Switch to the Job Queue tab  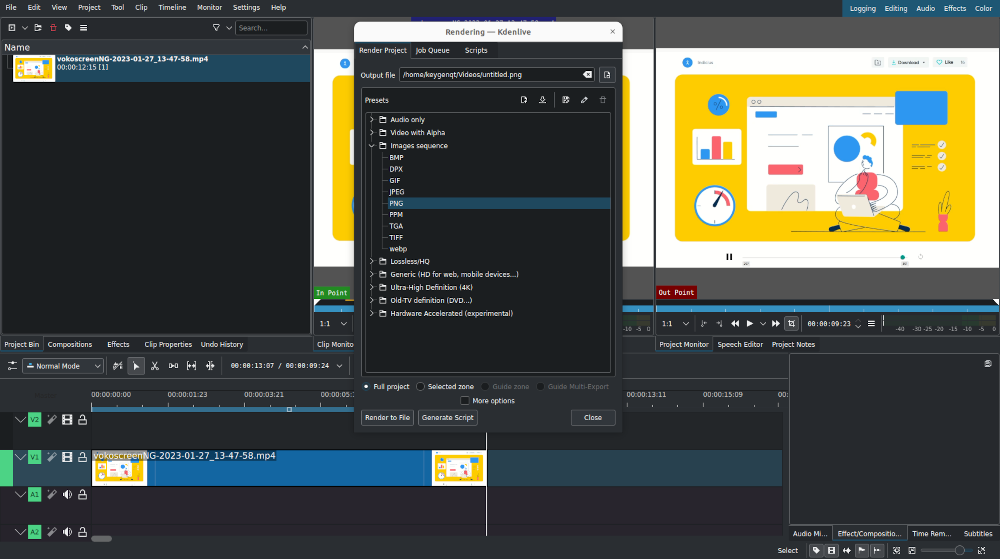click(432, 50)
